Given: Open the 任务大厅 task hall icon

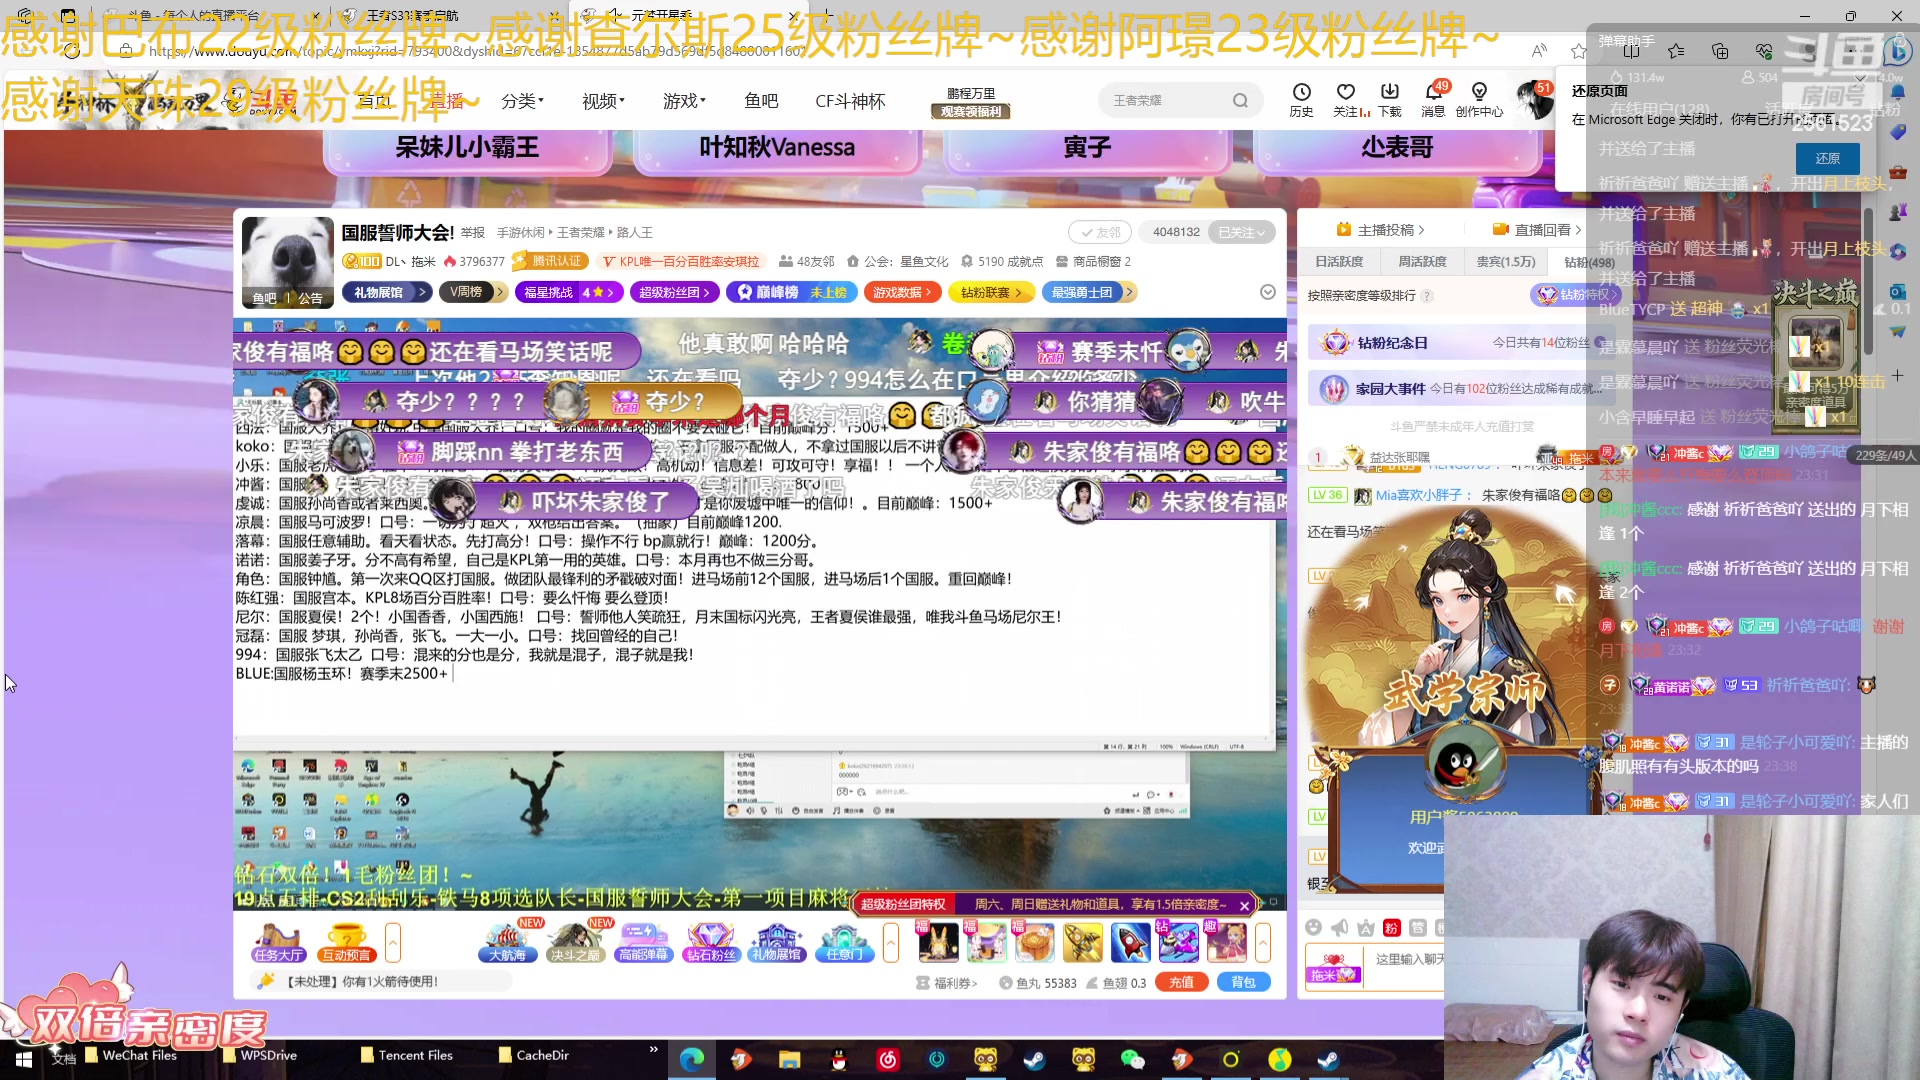Looking at the screenshot, I should [x=278, y=942].
